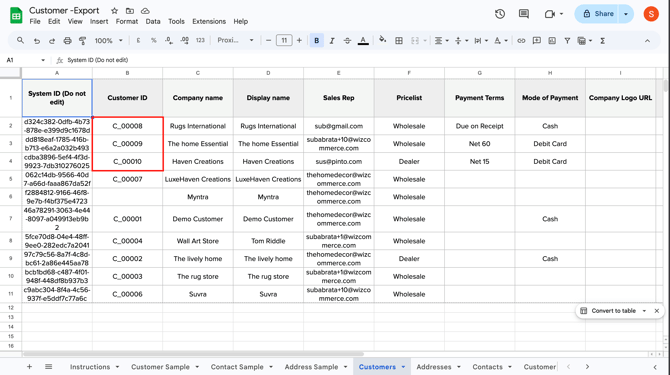
Task: Add a new sheet with plus
Action: (29, 367)
